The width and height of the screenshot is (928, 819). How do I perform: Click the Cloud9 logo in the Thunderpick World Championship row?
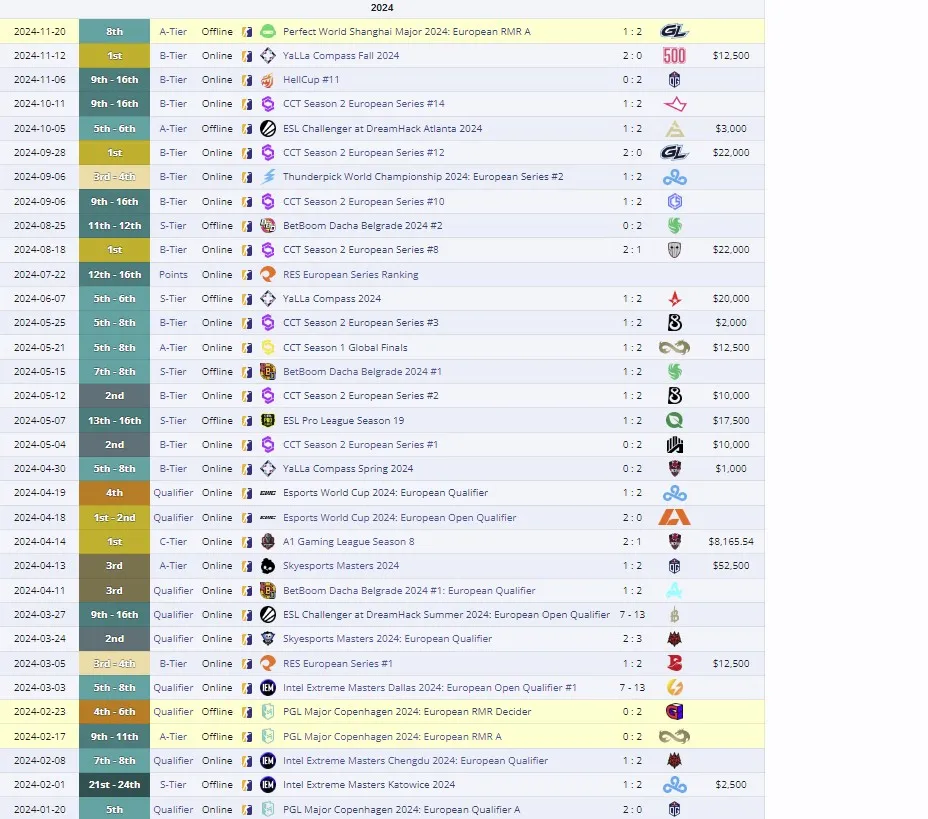(x=675, y=177)
